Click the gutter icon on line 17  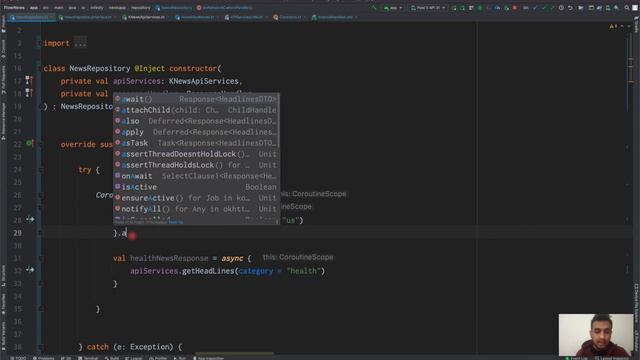(29, 80)
